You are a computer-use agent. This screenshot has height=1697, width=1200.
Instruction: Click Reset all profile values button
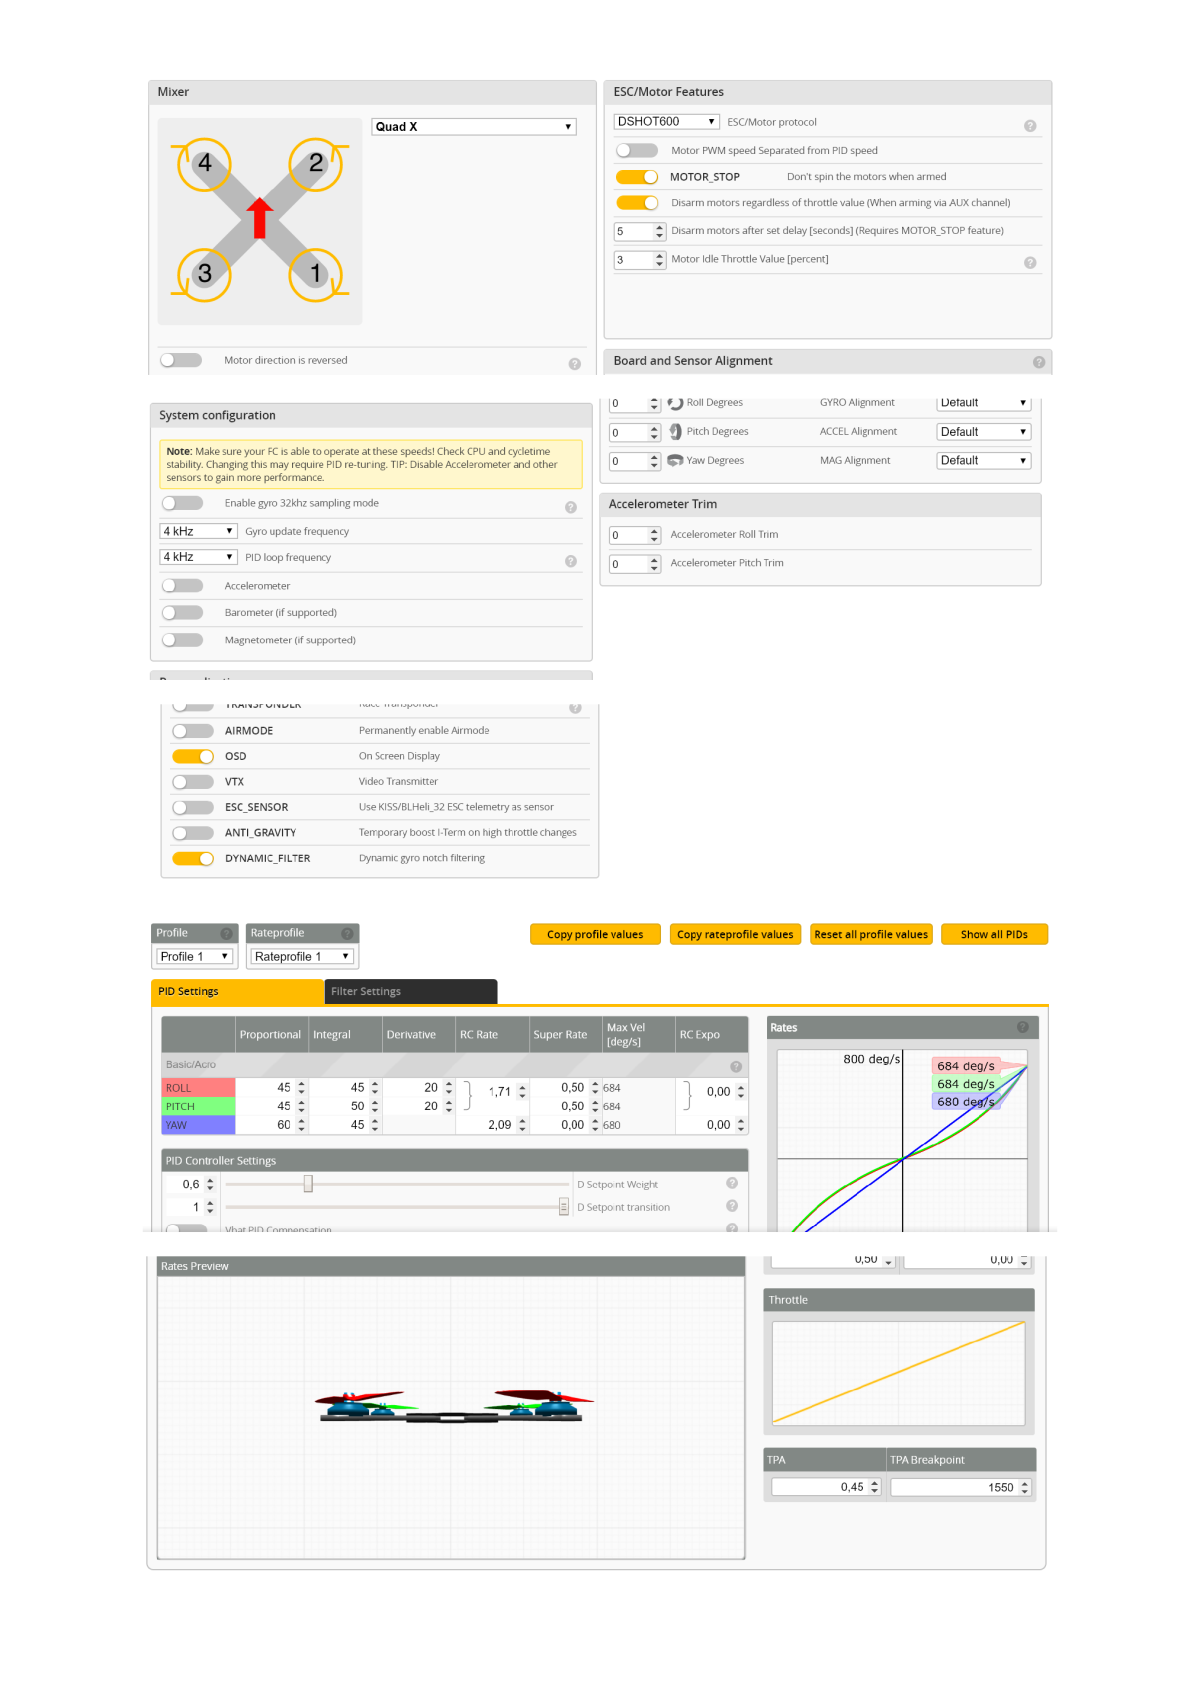pyautogui.click(x=871, y=934)
